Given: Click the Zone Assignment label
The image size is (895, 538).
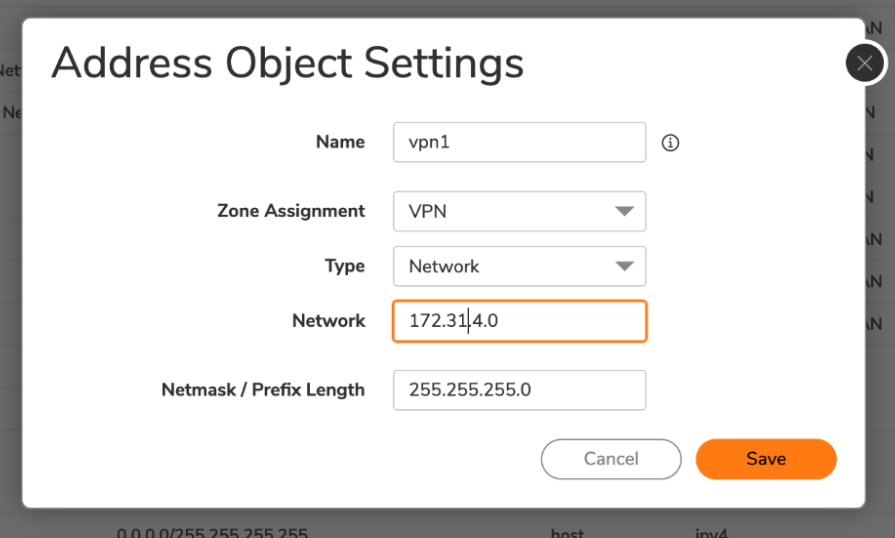Looking at the screenshot, I should click(x=291, y=211).
